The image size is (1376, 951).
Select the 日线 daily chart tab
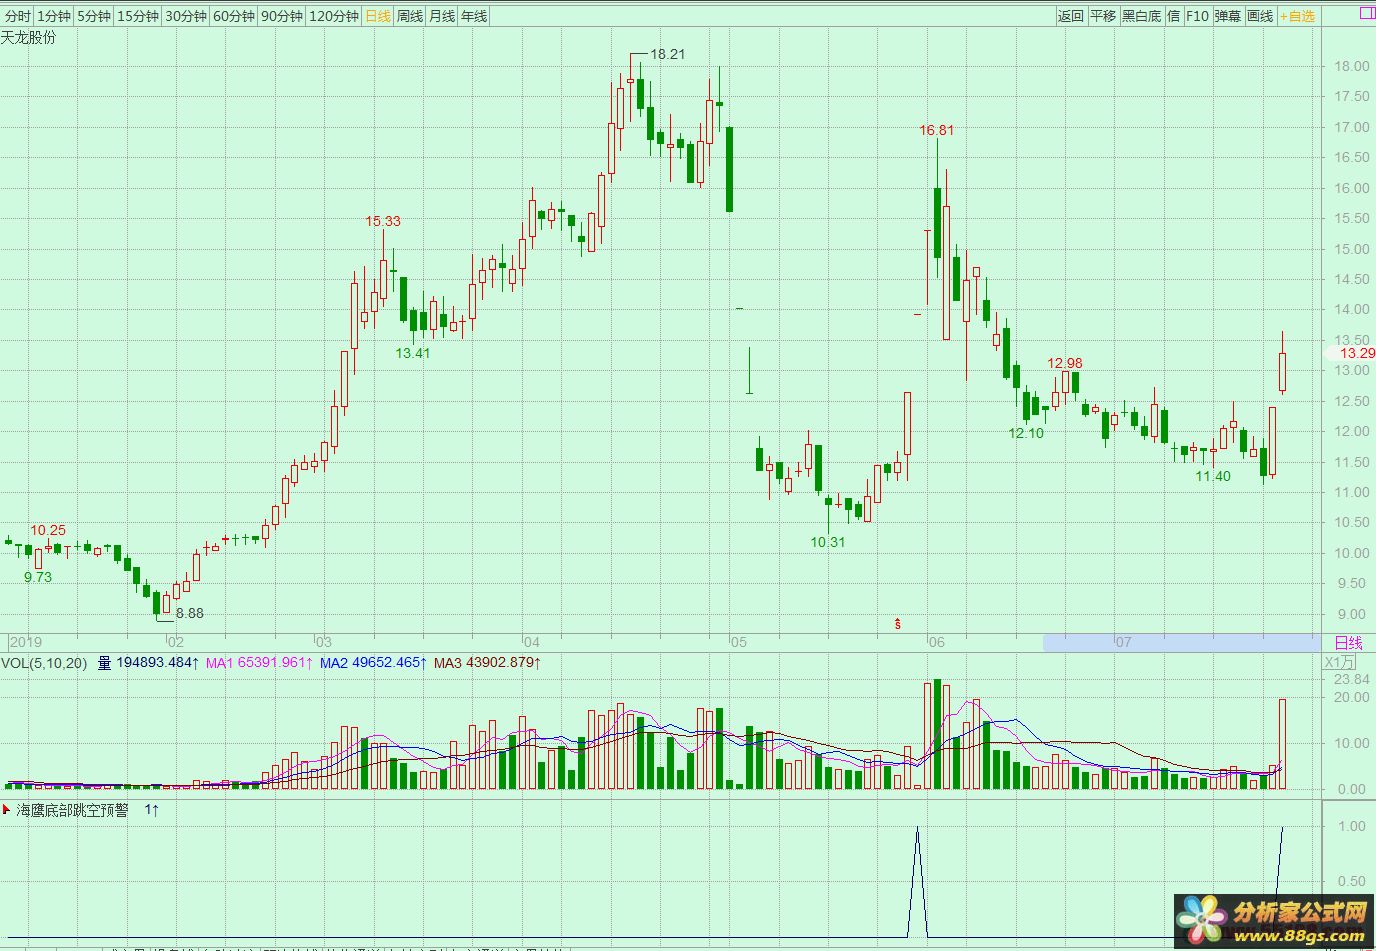[x=378, y=16]
